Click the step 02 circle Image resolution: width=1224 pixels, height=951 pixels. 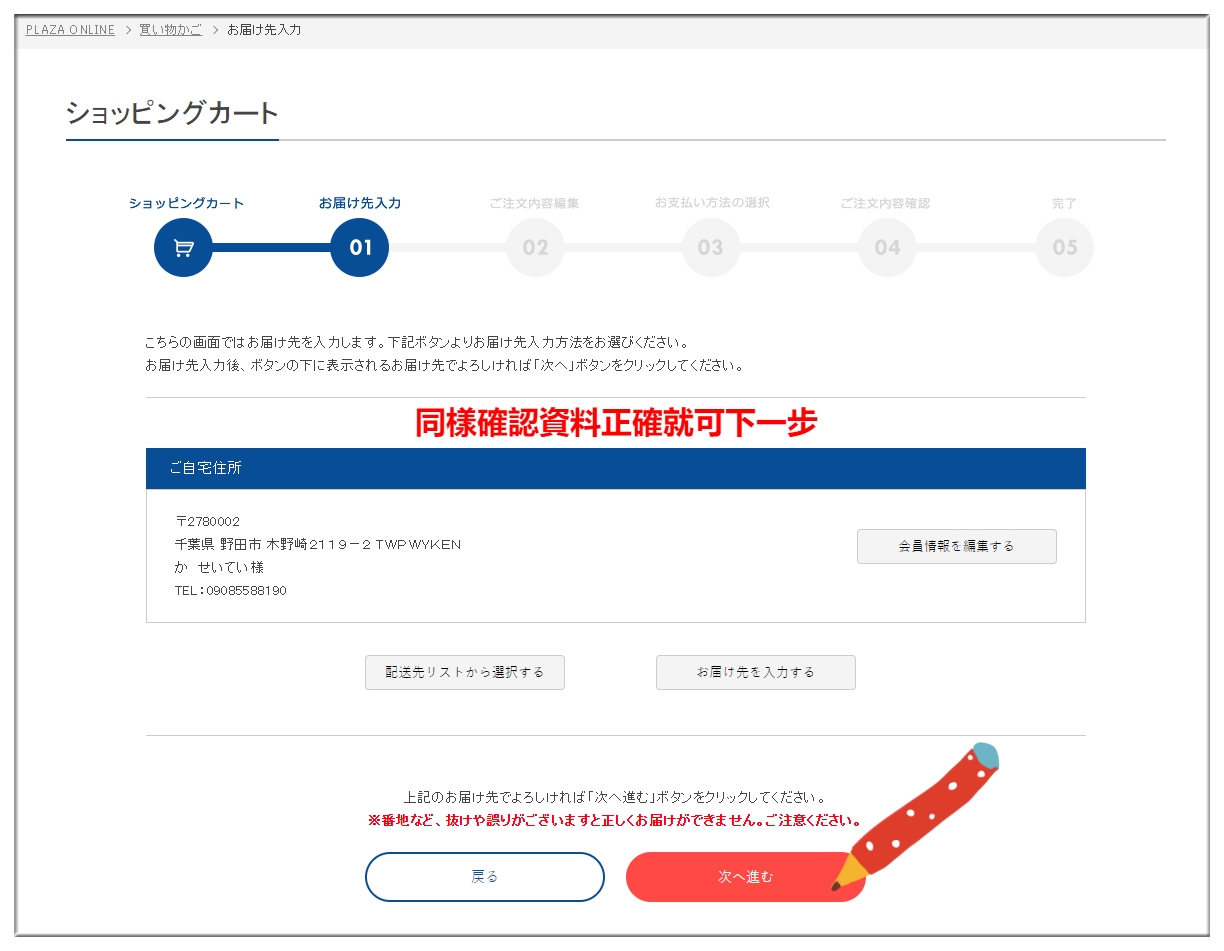[535, 248]
